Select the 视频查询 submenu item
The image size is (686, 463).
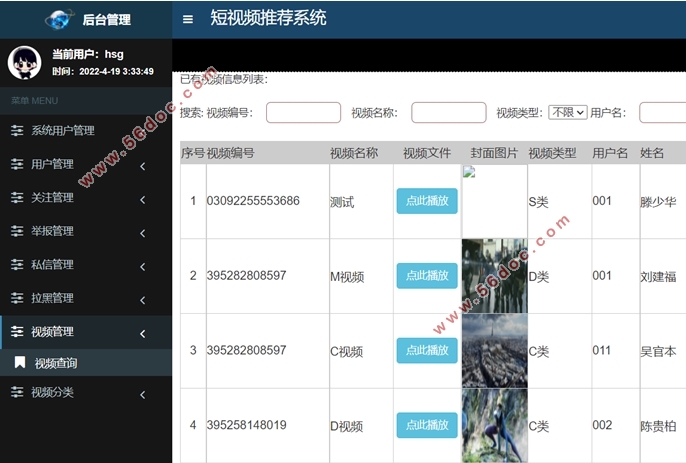[x=56, y=363]
